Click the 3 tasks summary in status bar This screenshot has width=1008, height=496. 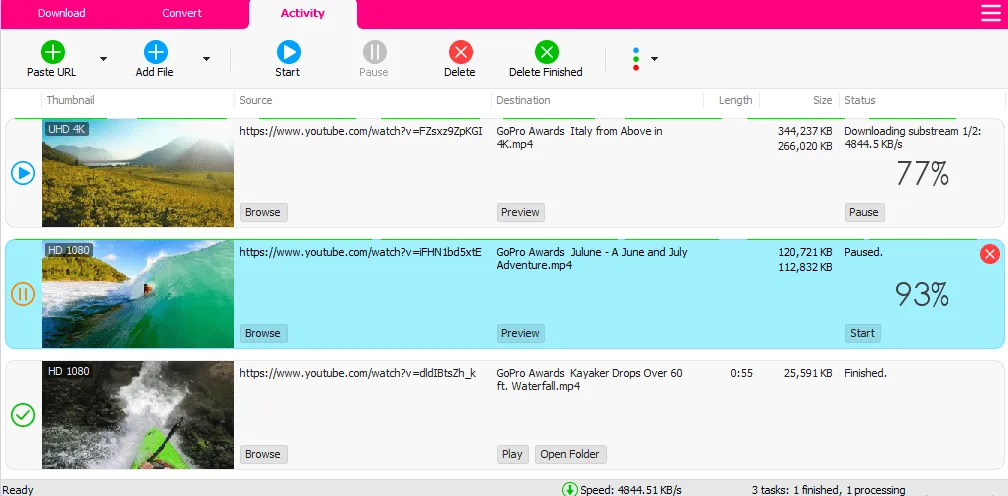pyautogui.click(x=828, y=490)
